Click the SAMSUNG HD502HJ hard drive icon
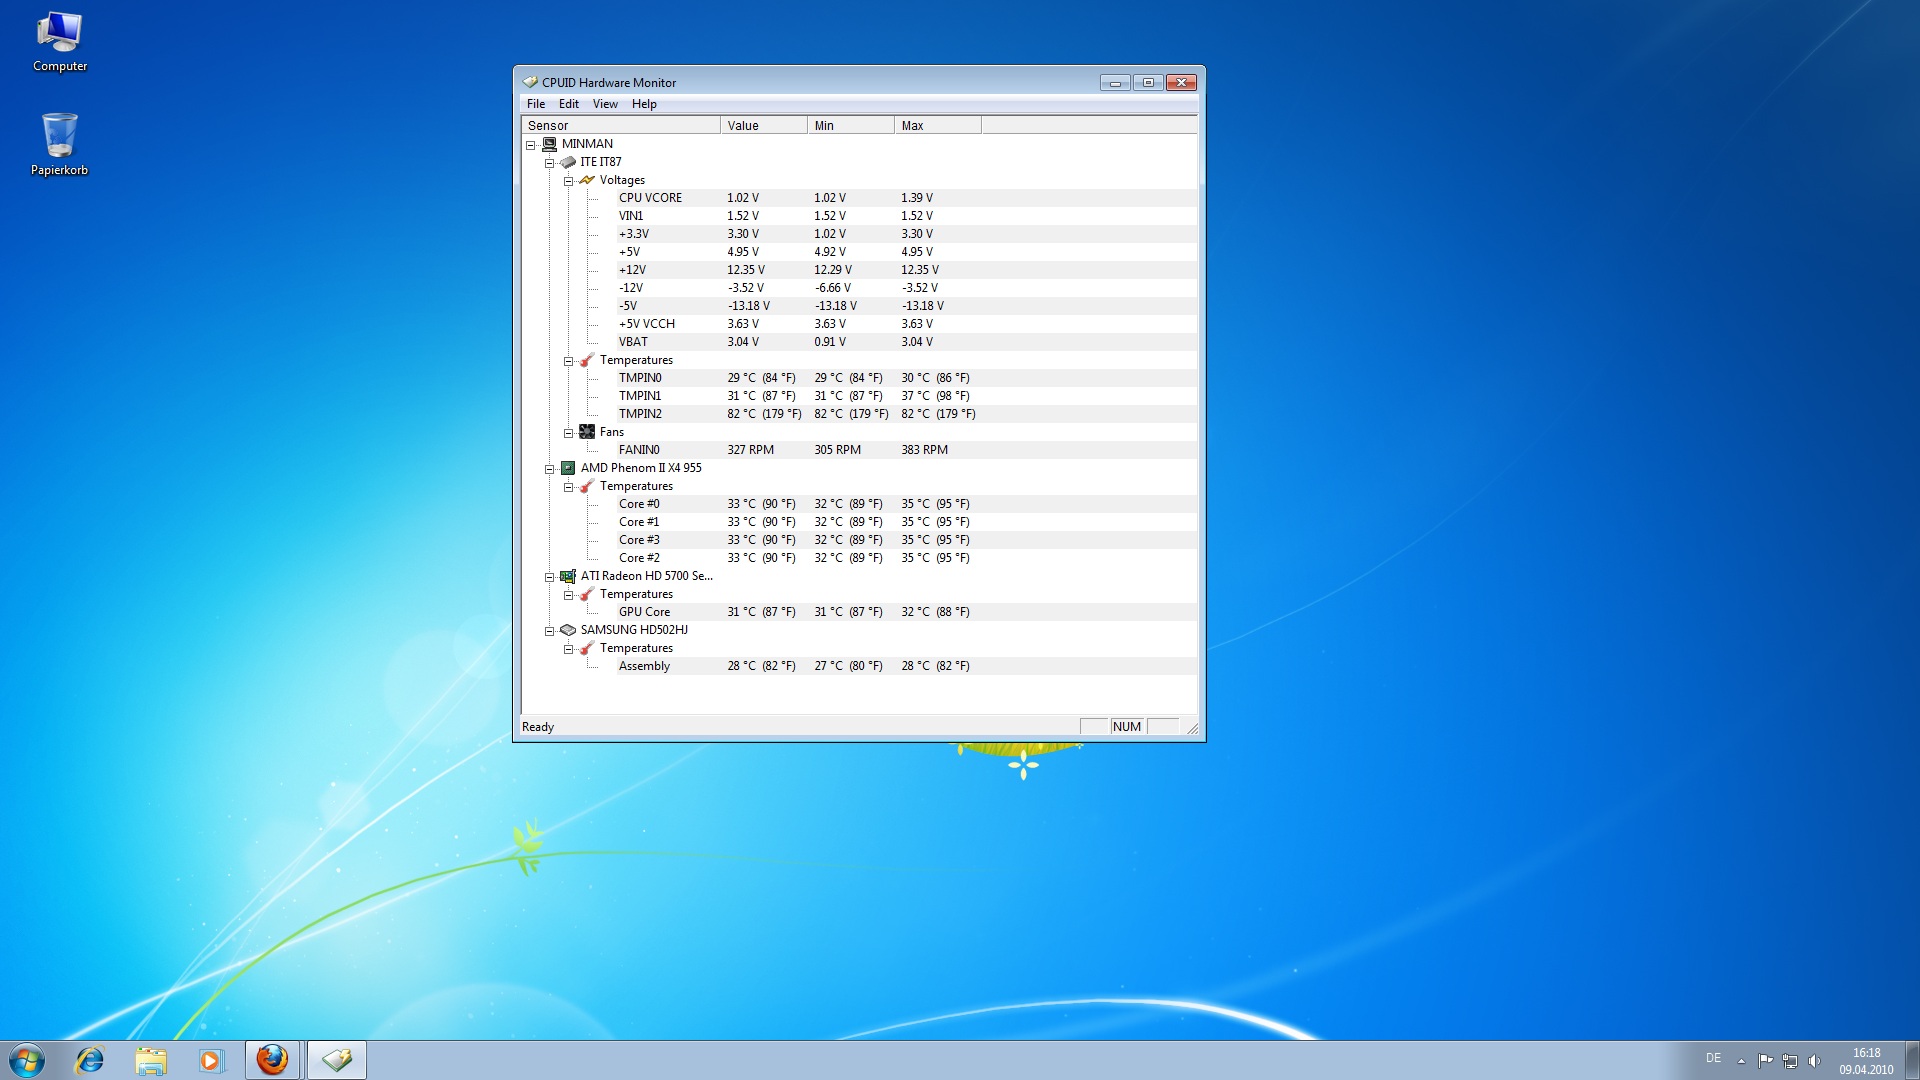1920x1080 pixels. coord(568,630)
